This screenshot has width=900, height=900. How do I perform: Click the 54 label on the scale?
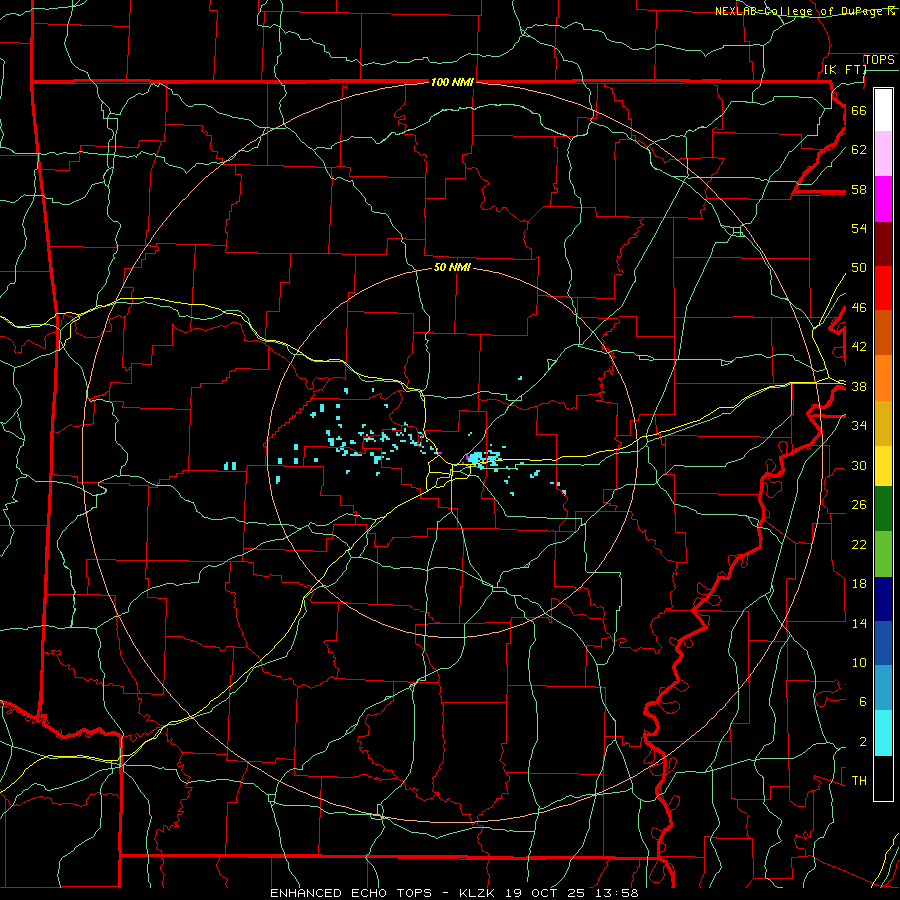click(x=859, y=228)
